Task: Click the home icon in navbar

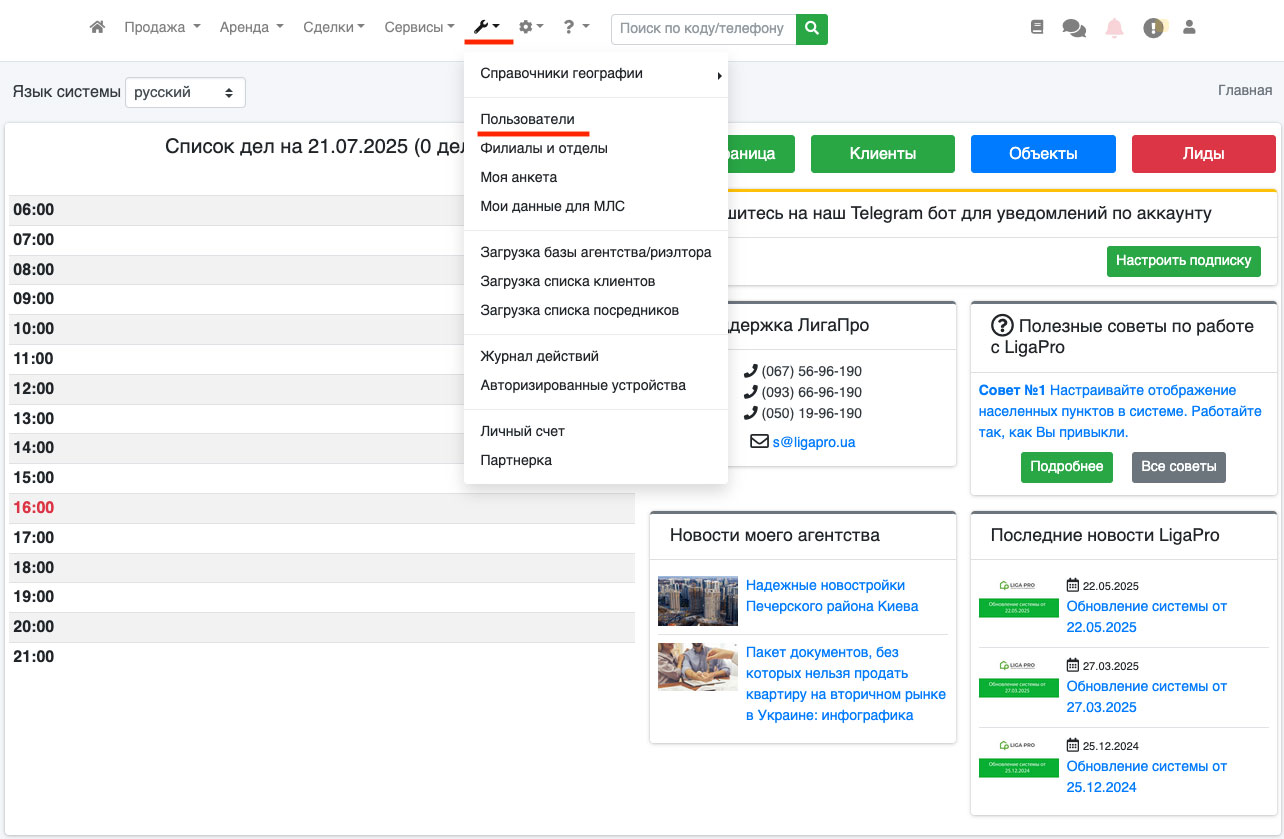Action: [97, 28]
